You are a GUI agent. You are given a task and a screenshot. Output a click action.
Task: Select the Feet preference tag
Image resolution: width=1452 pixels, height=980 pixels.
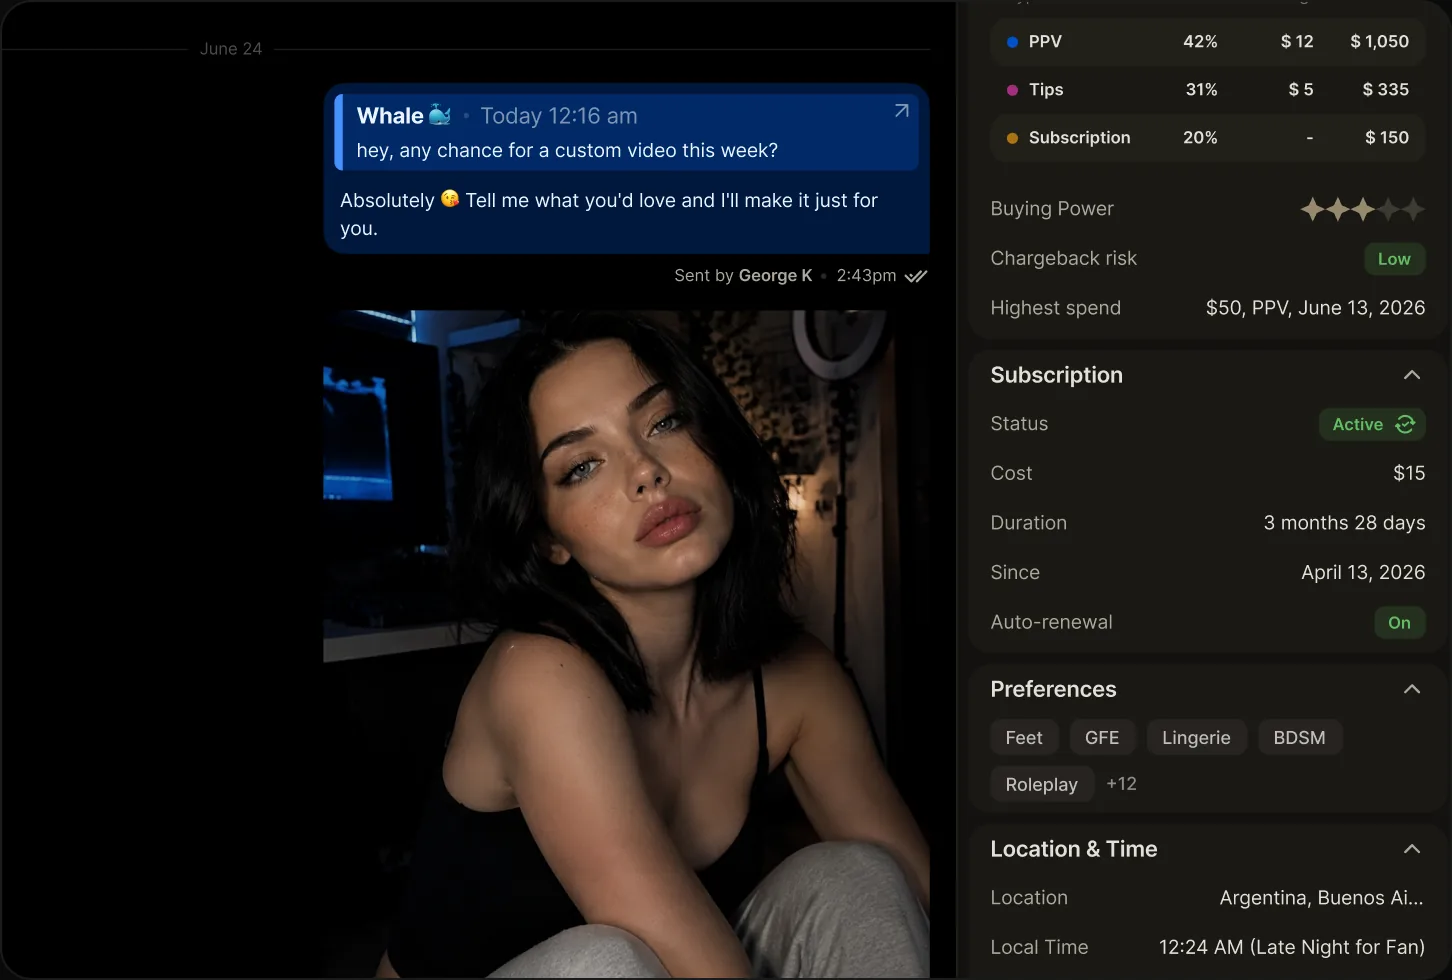coord(1024,738)
